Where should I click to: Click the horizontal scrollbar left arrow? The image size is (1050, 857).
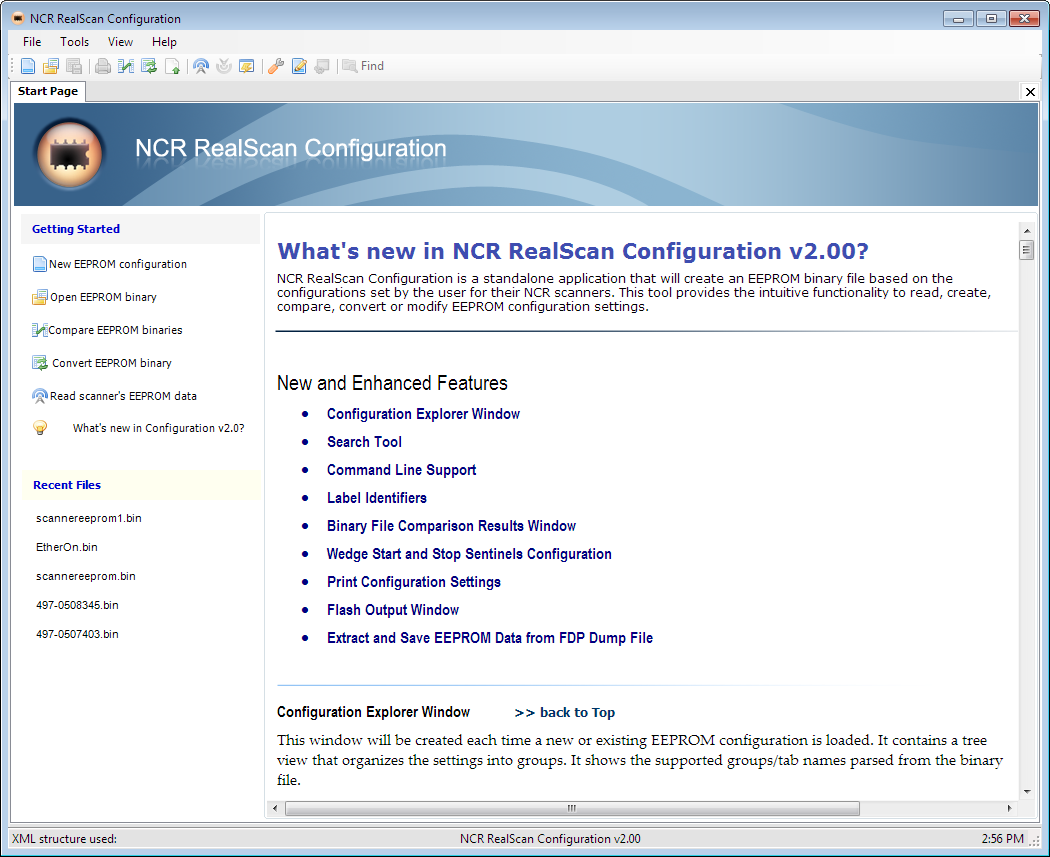(275, 808)
